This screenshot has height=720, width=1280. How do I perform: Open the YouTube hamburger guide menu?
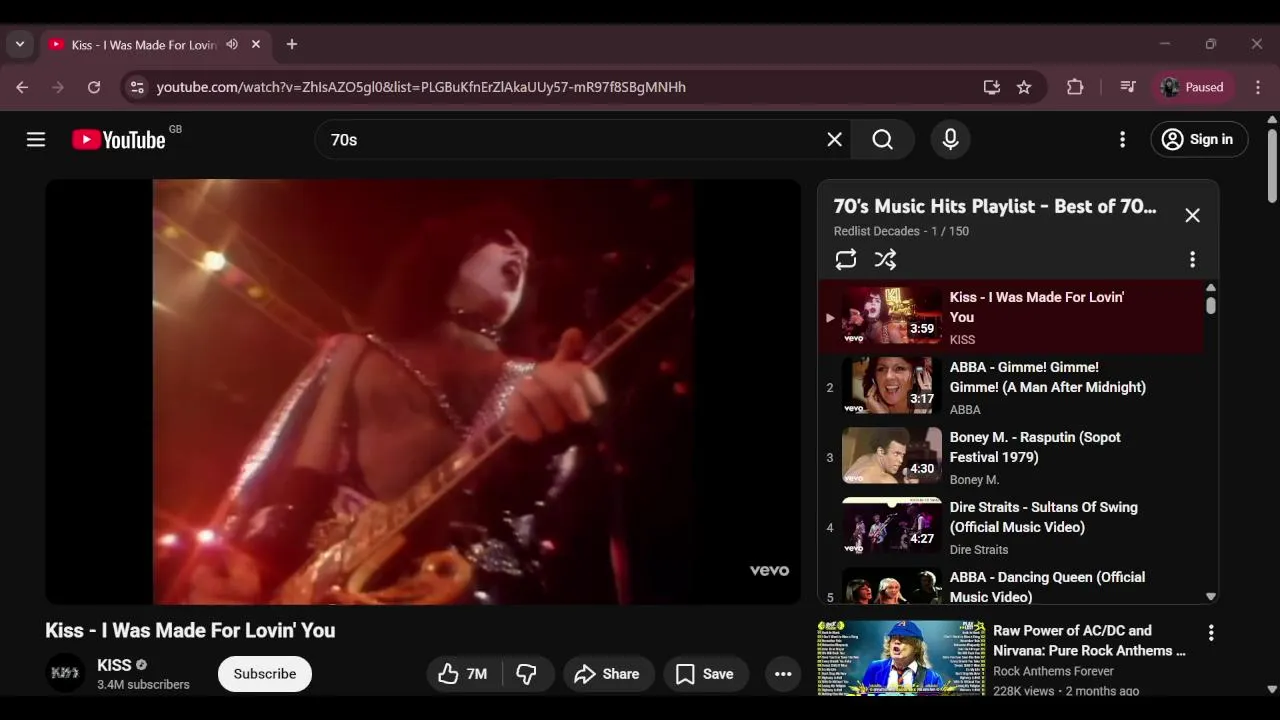(x=36, y=140)
